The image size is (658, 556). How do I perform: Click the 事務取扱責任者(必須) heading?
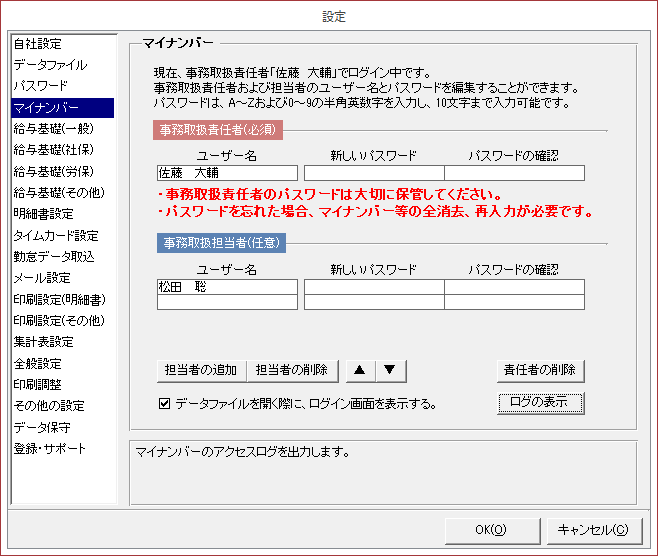(218, 130)
